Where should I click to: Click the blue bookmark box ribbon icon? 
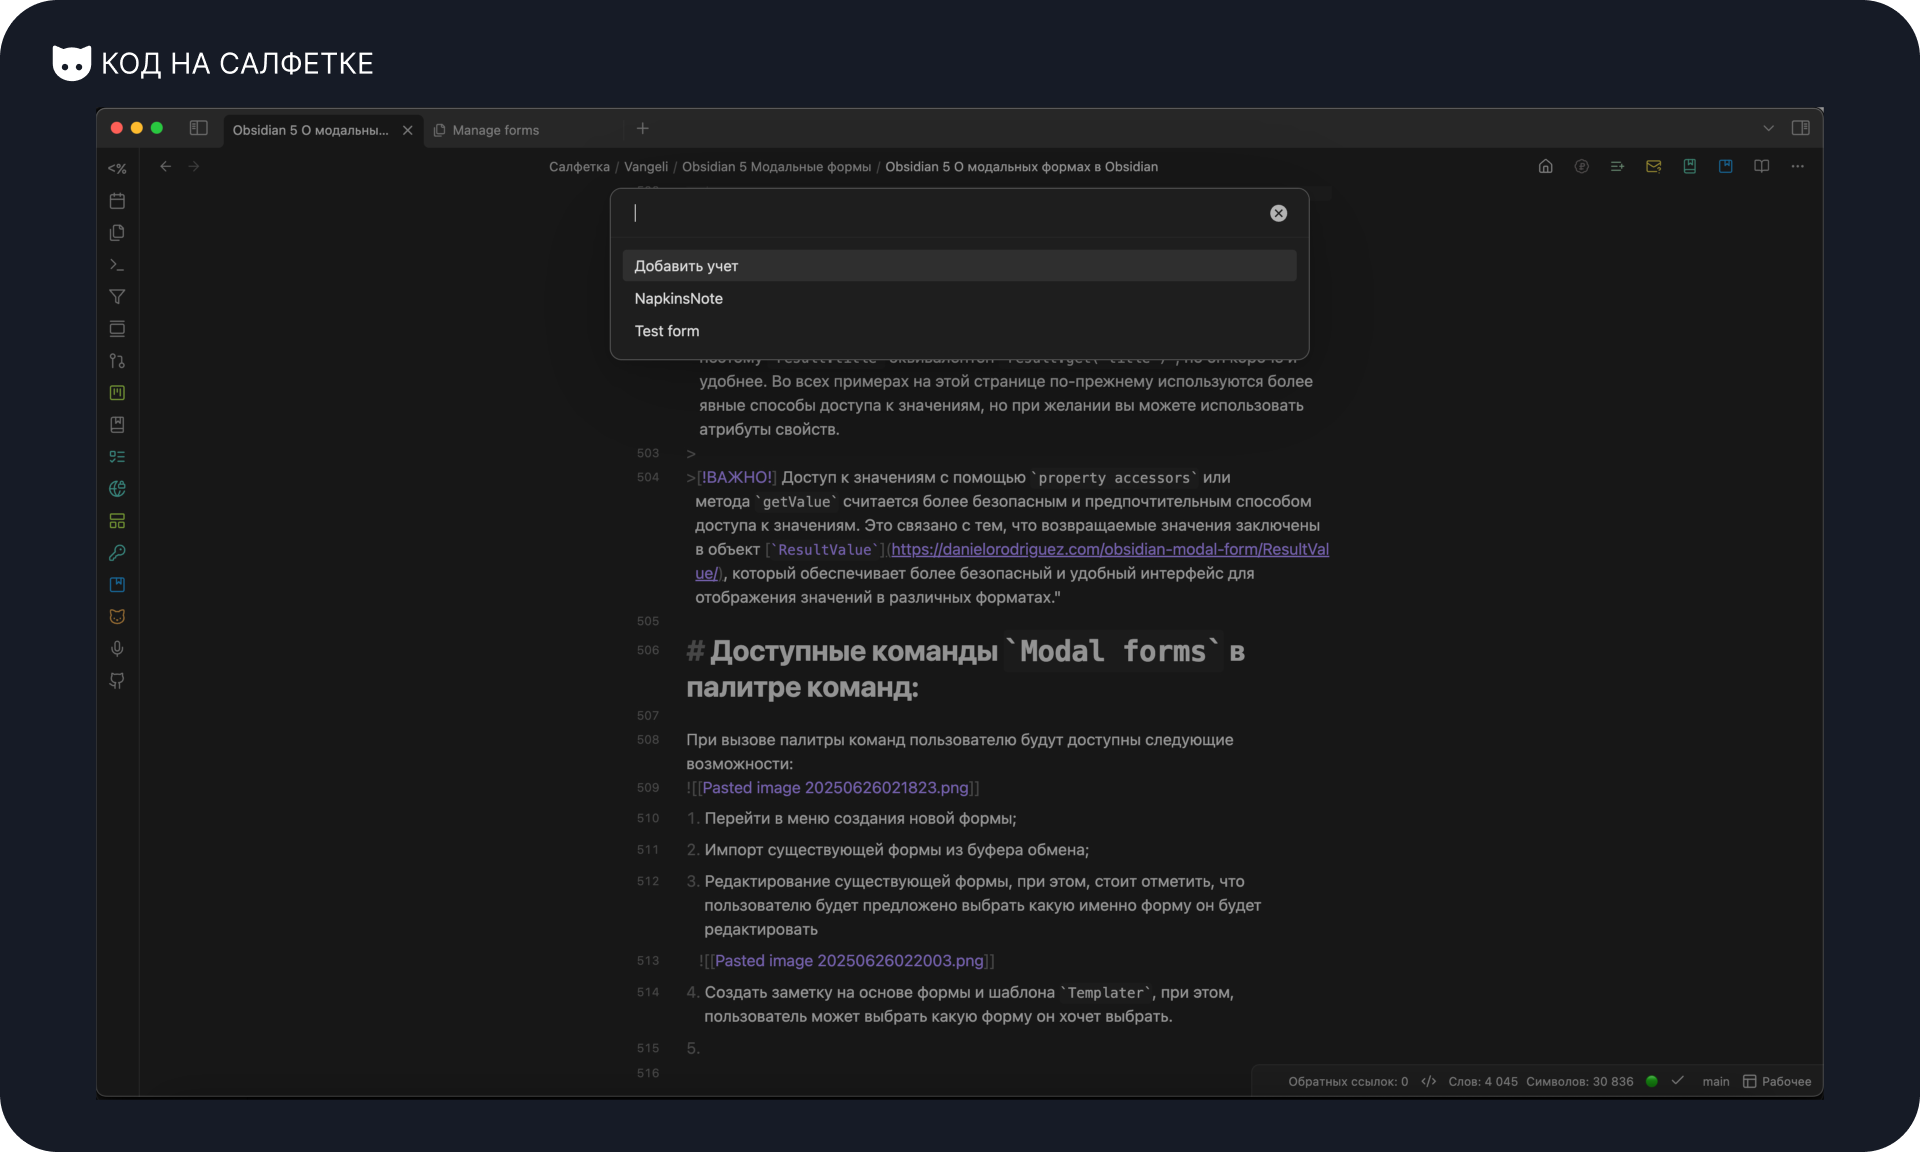(x=117, y=585)
